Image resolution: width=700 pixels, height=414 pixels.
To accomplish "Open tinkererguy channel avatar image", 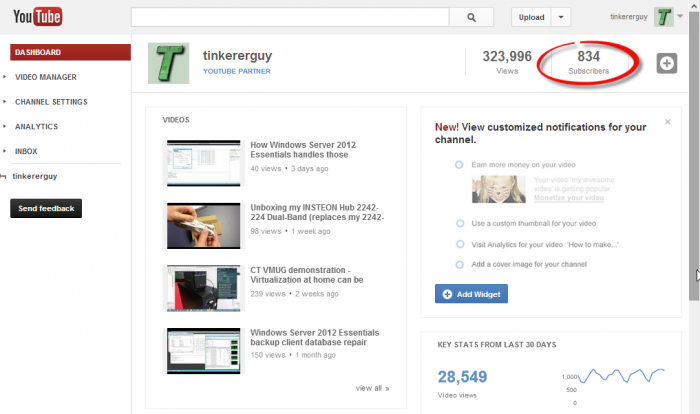I will pyautogui.click(x=168, y=63).
